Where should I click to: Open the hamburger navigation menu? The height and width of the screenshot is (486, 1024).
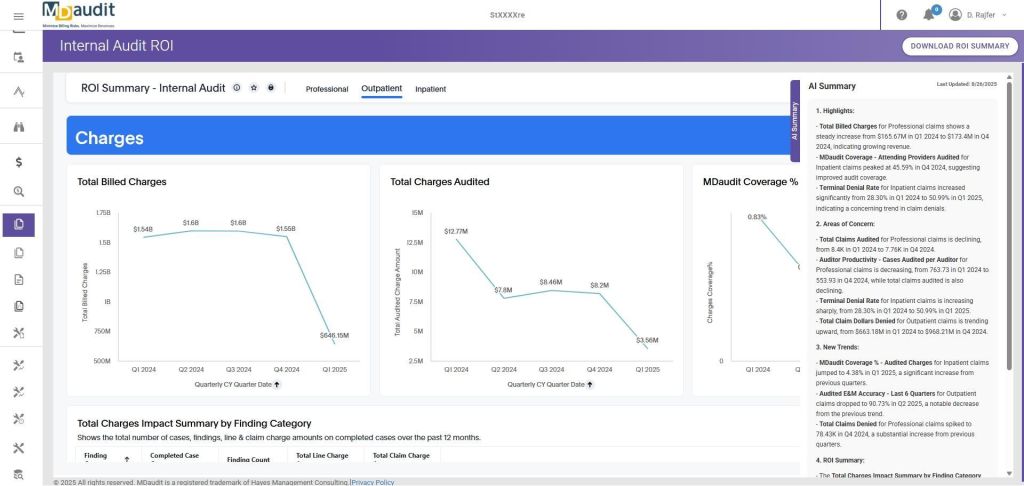(18, 15)
